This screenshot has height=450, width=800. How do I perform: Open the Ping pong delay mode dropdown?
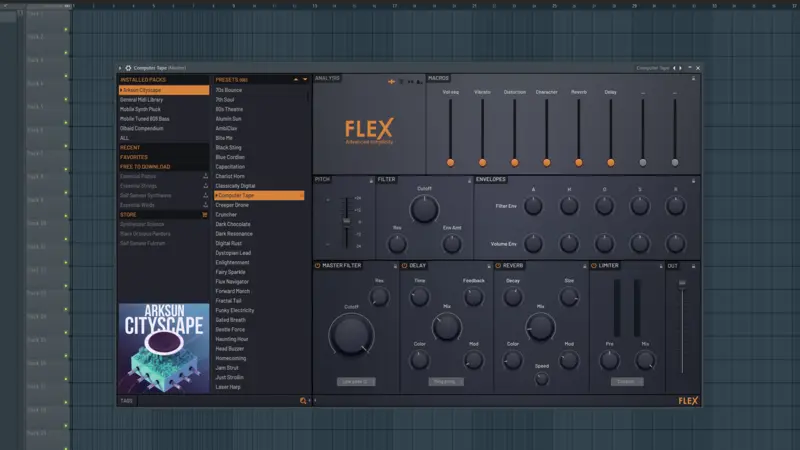click(445, 382)
